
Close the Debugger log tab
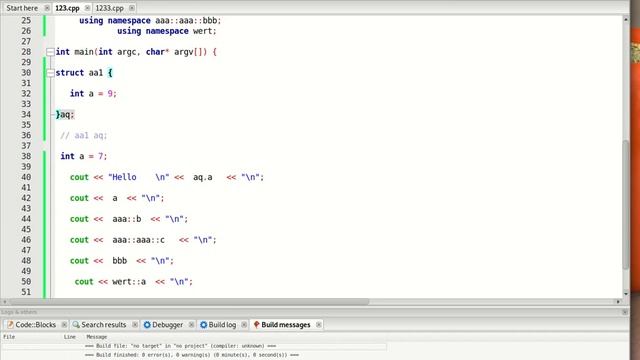[191, 324]
